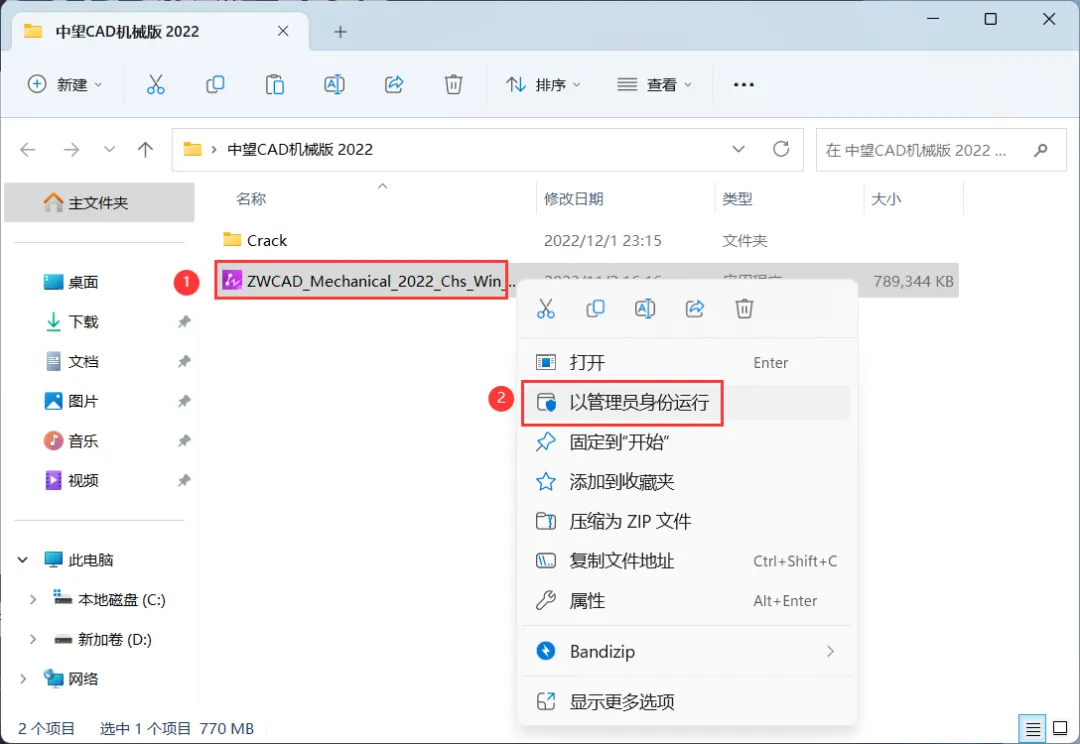Image resolution: width=1080 pixels, height=744 pixels.
Task: Go forward with the Forward arrow
Action: point(71,149)
